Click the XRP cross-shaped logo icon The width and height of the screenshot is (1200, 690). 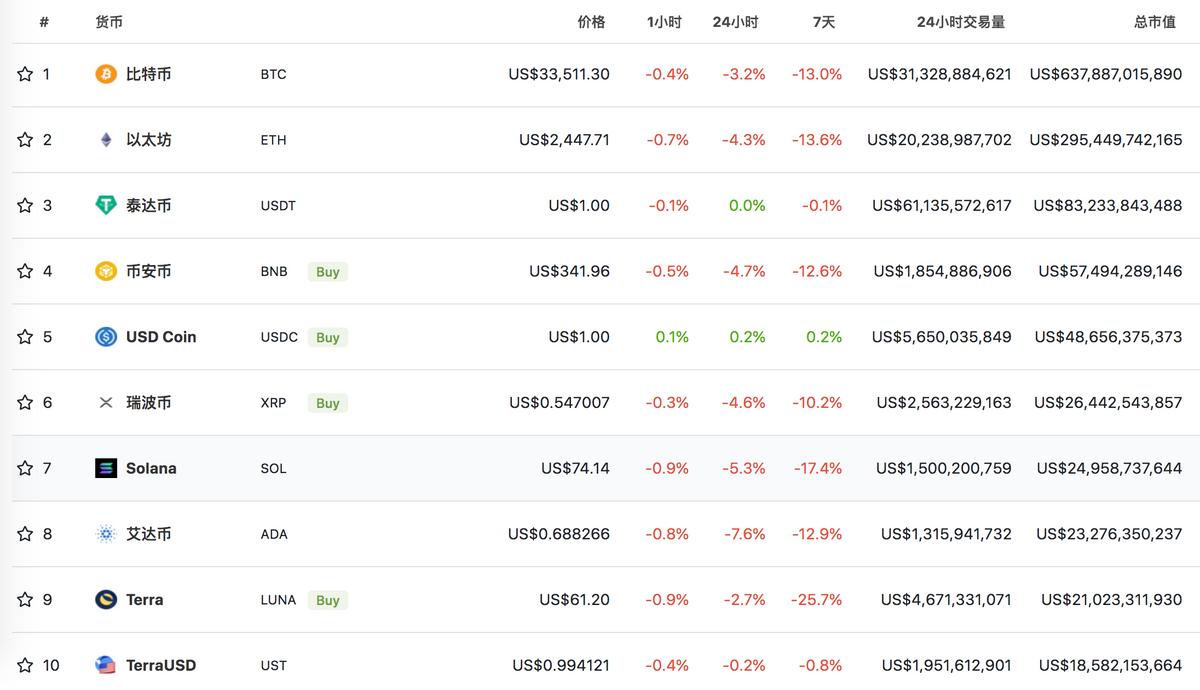pos(106,403)
